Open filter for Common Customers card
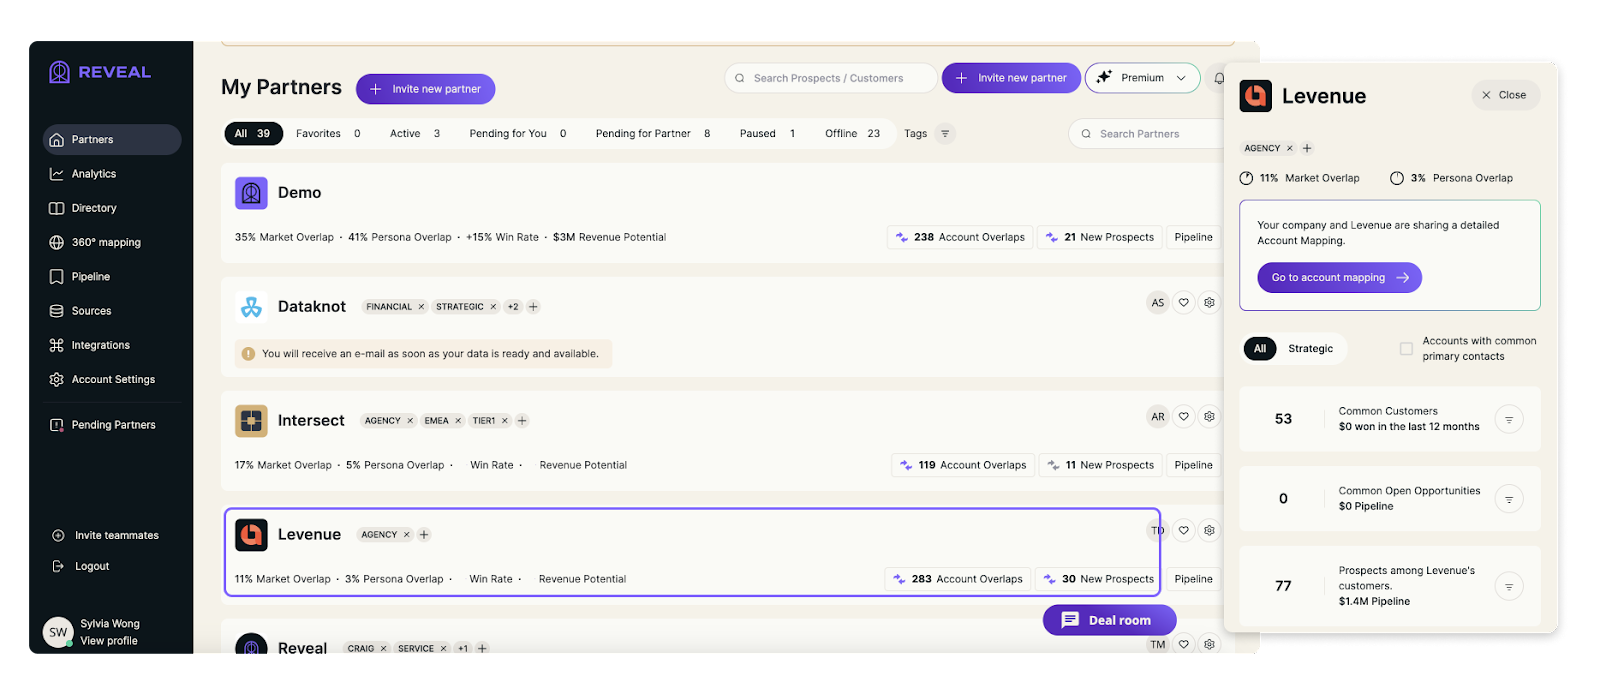Screen dimensions: 1600x694 (x=1509, y=419)
